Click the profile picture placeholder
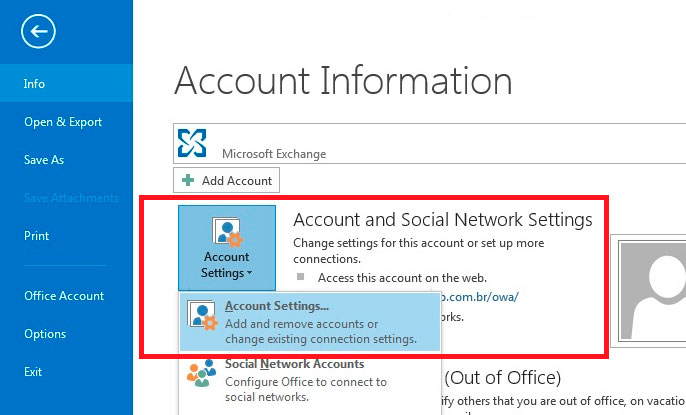The image size is (686, 415). (x=653, y=291)
